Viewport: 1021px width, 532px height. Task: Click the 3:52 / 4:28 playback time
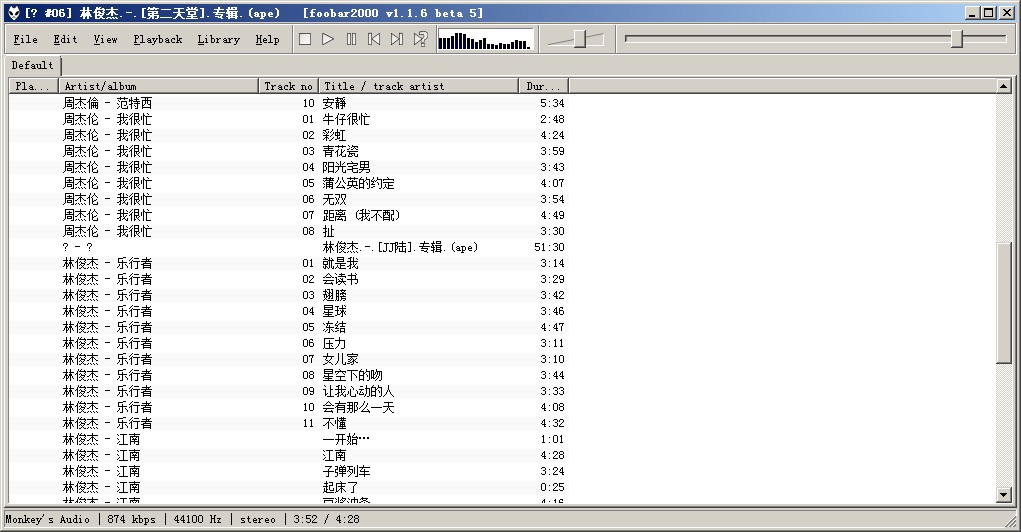[326, 519]
